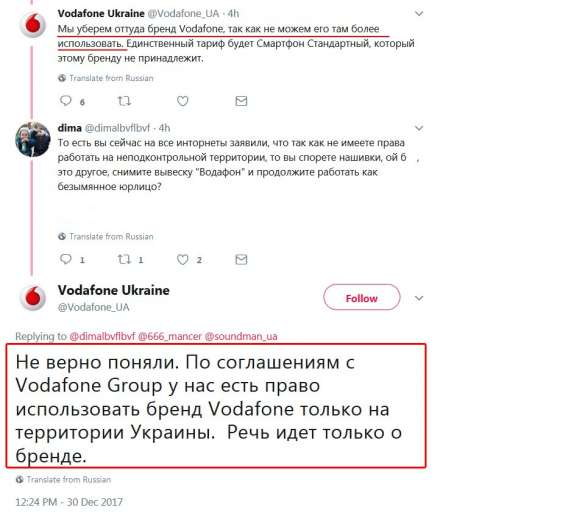Translate the first Vodafone tweet from Russian
The image size is (585, 516).
[106, 78]
